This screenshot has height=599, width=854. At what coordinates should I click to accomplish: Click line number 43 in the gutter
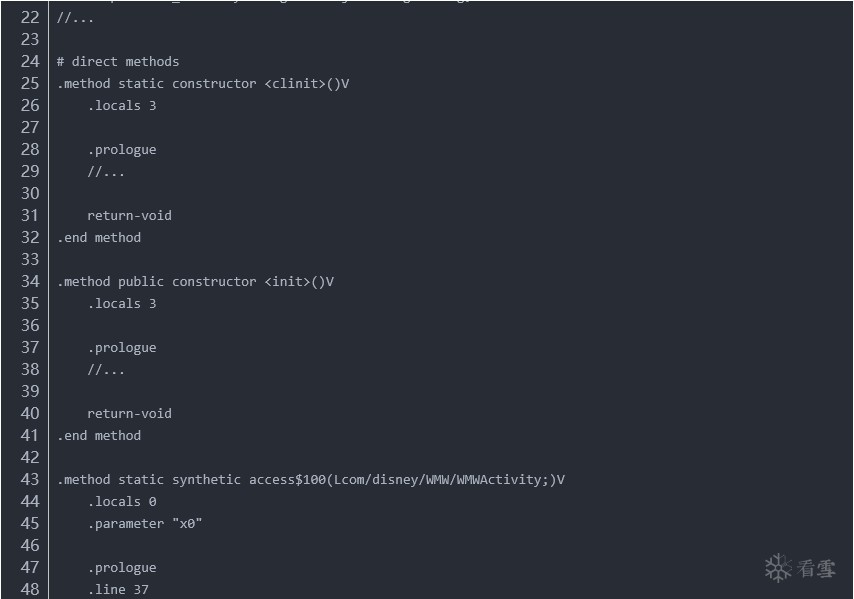point(29,479)
